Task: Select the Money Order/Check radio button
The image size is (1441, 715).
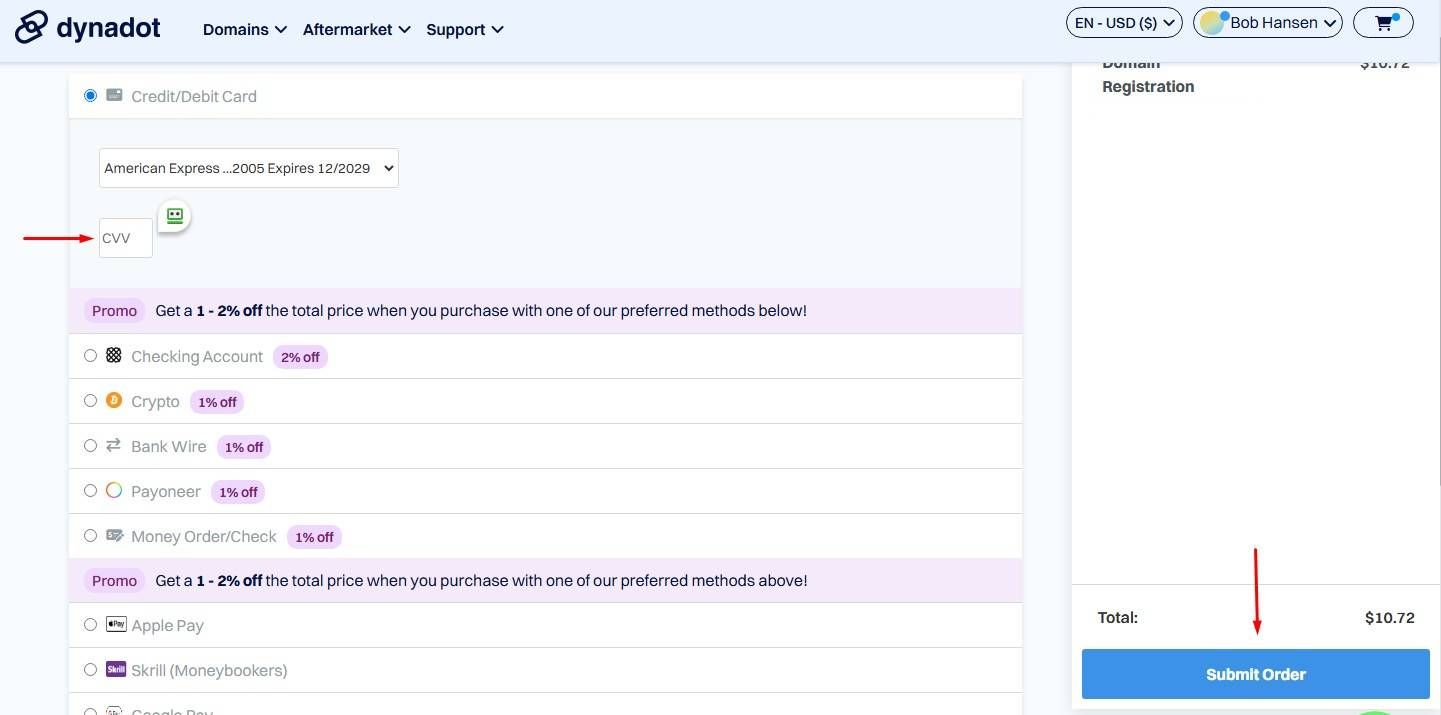Action: (91, 535)
